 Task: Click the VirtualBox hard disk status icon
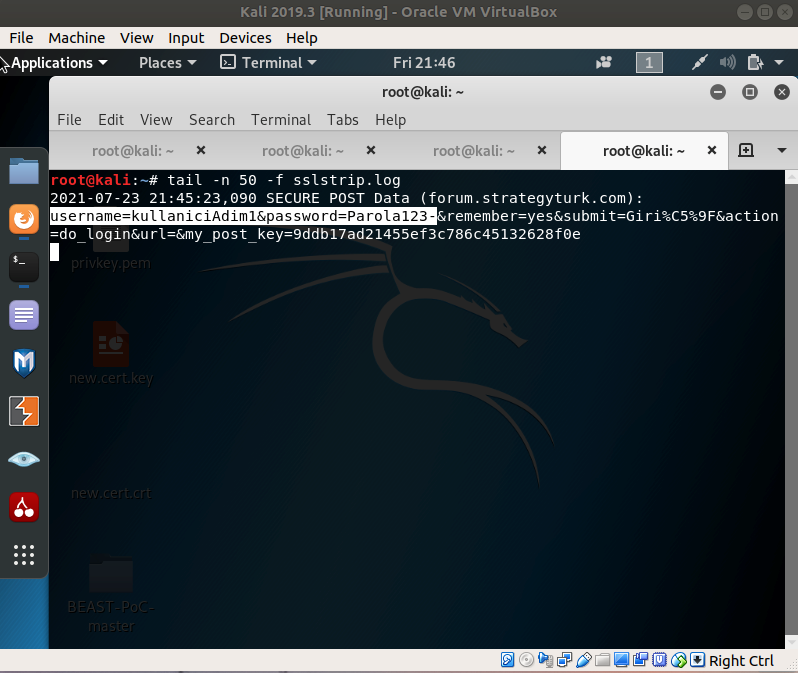pos(507,660)
